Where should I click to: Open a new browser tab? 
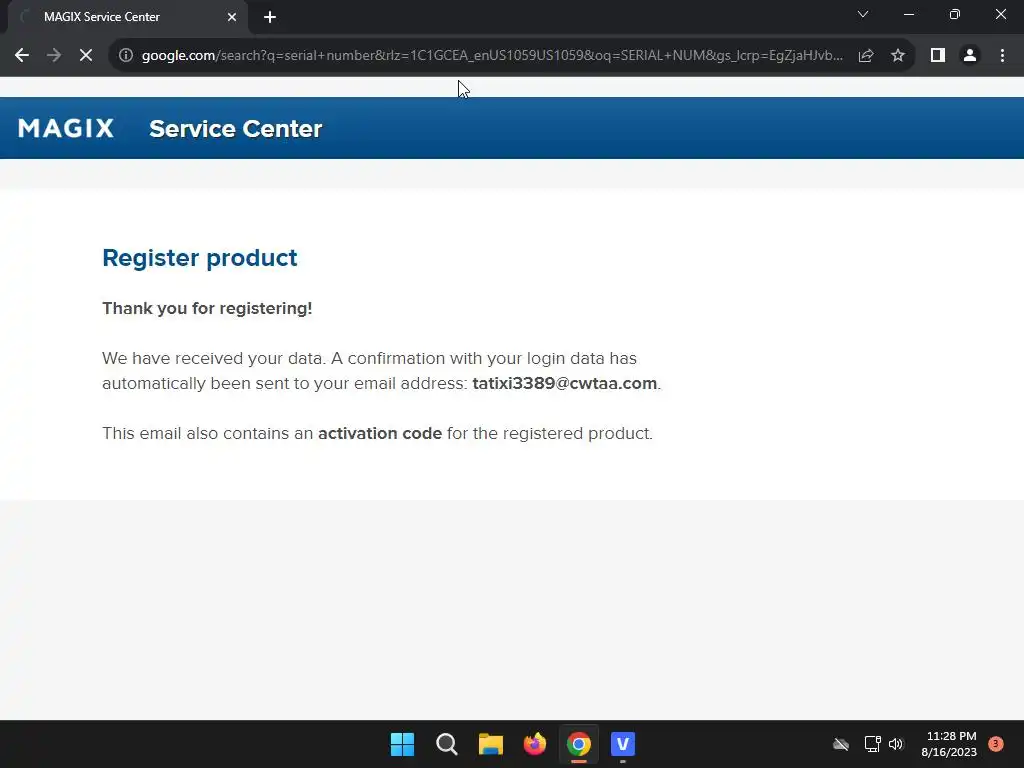pyautogui.click(x=270, y=17)
